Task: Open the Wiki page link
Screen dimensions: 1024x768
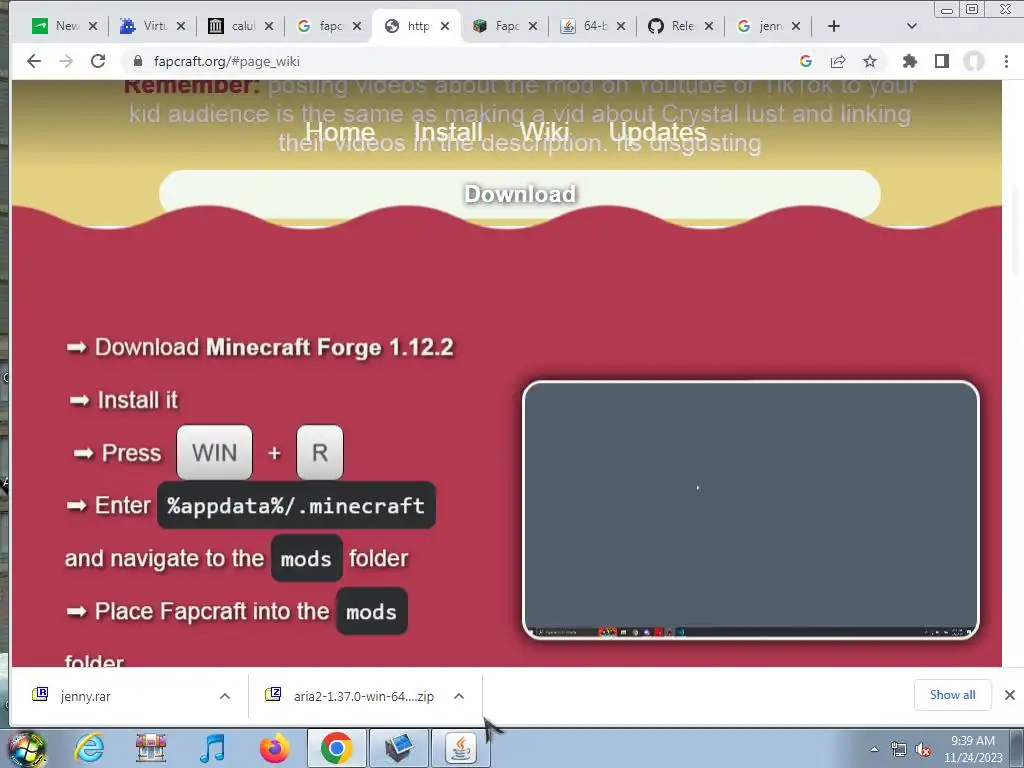Action: [545, 131]
